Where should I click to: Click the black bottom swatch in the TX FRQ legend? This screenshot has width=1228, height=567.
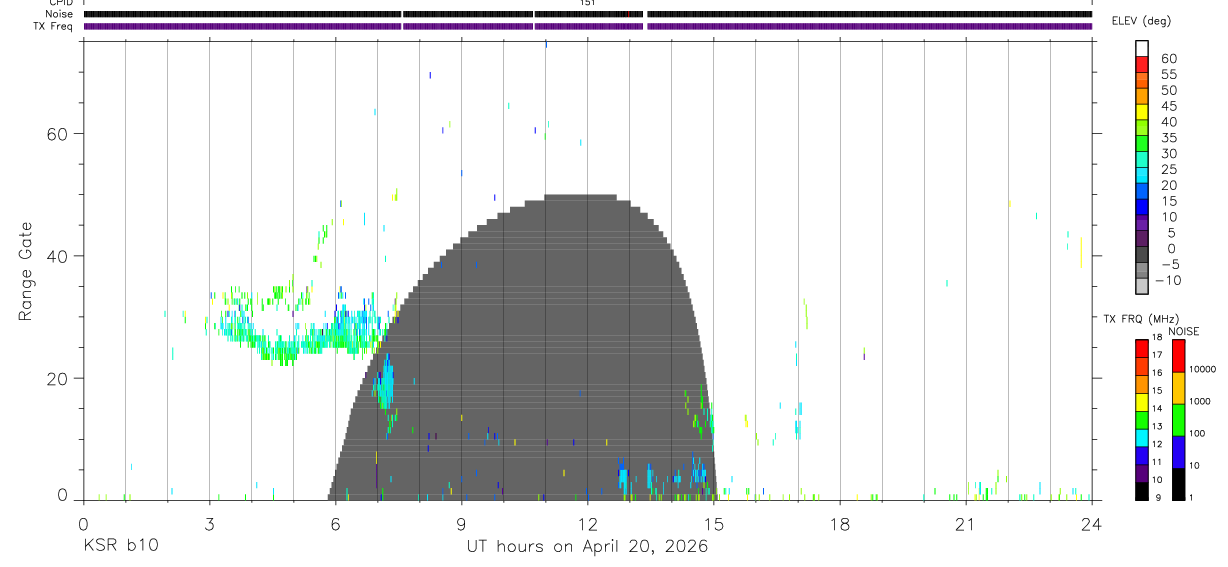pos(1141,491)
